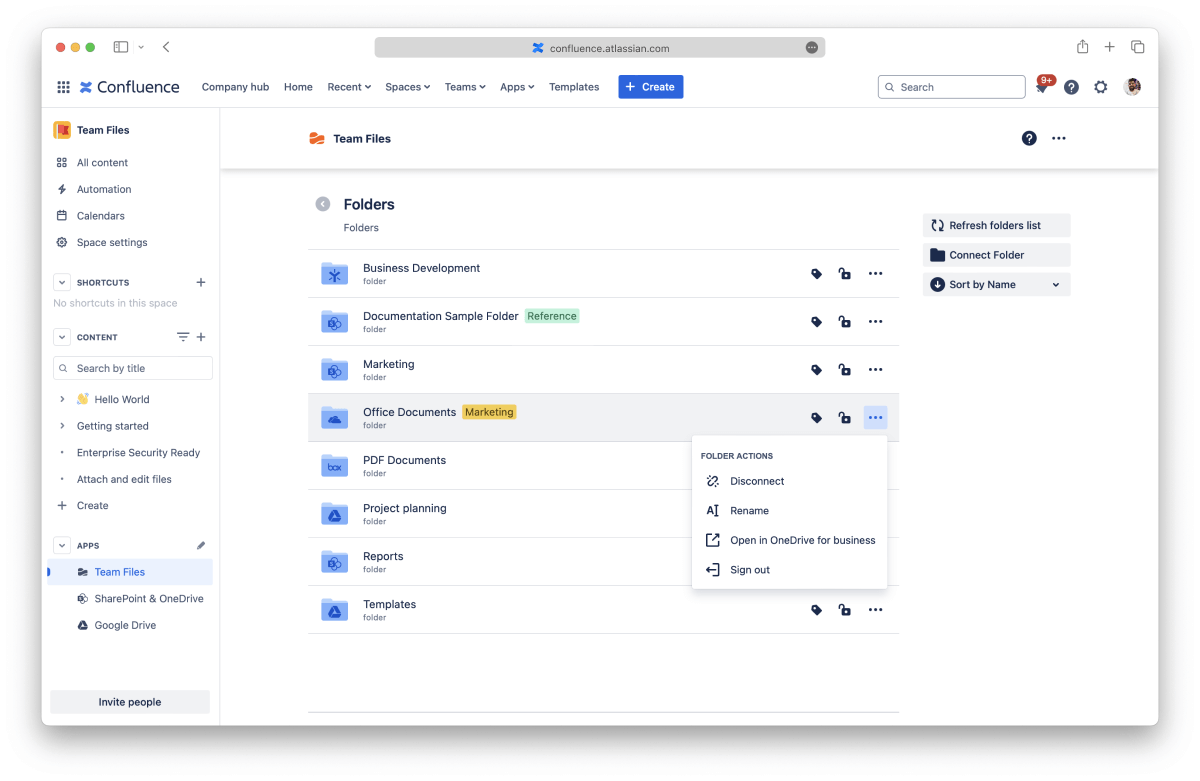This screenshot has width=1200, height=781.
Task: Select Sign out from folder actions
Action: (789, 570)
